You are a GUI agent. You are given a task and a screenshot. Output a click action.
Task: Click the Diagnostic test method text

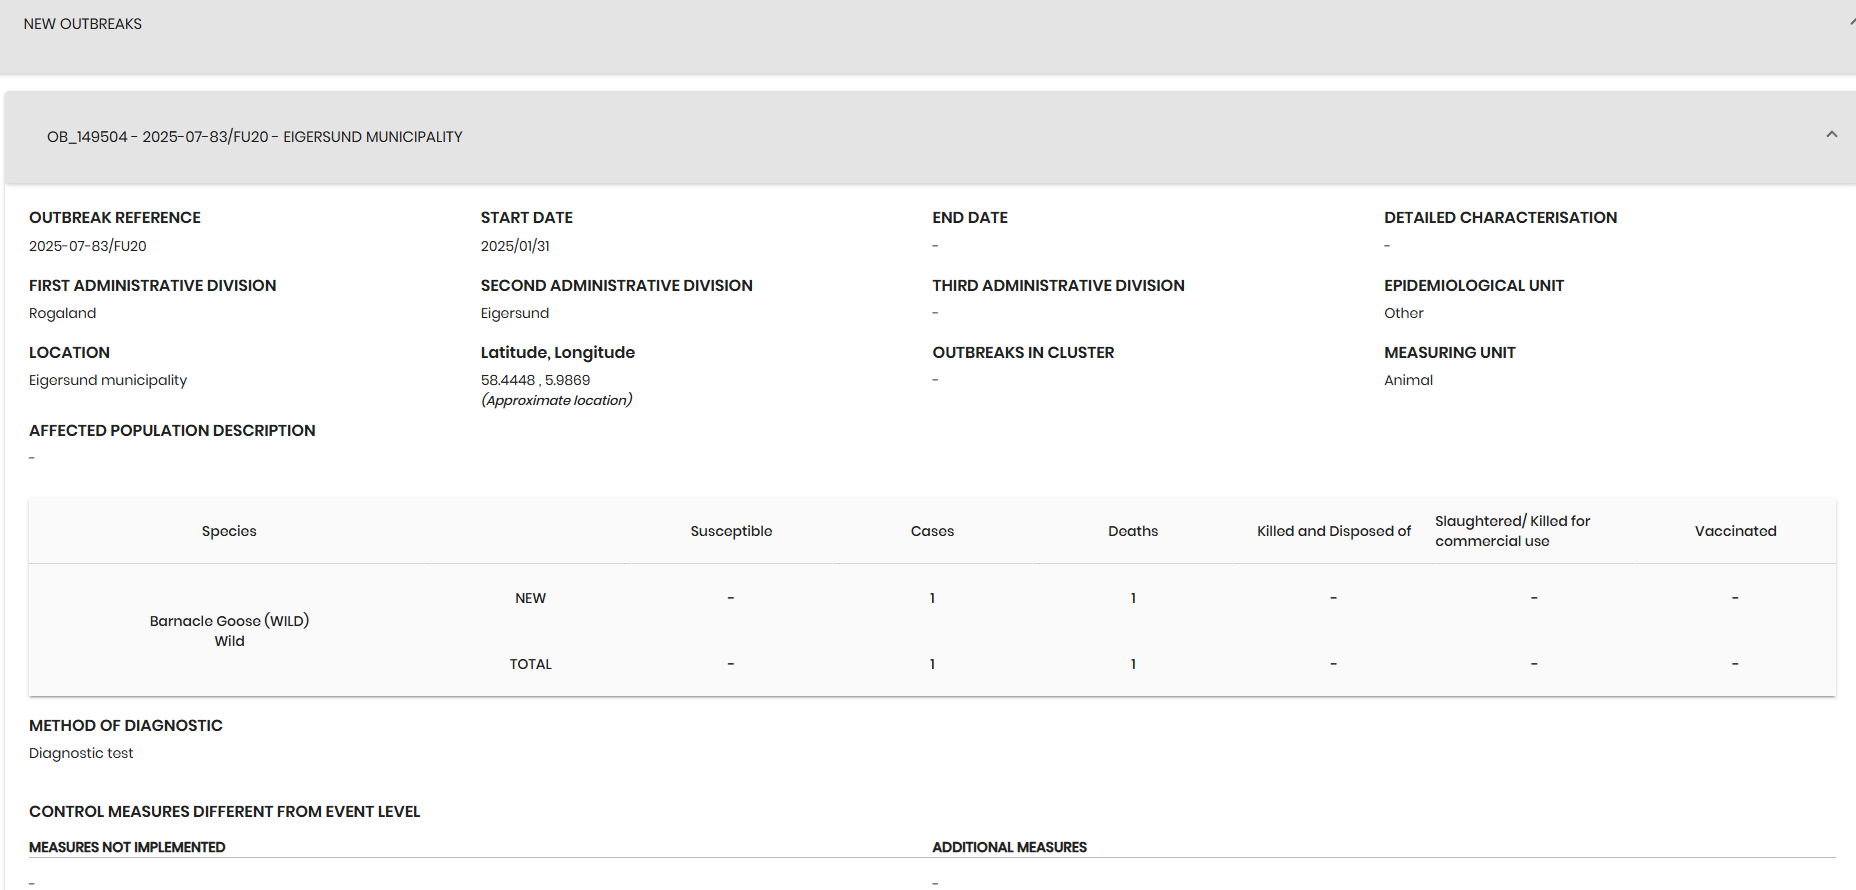(x=81, y=754)
